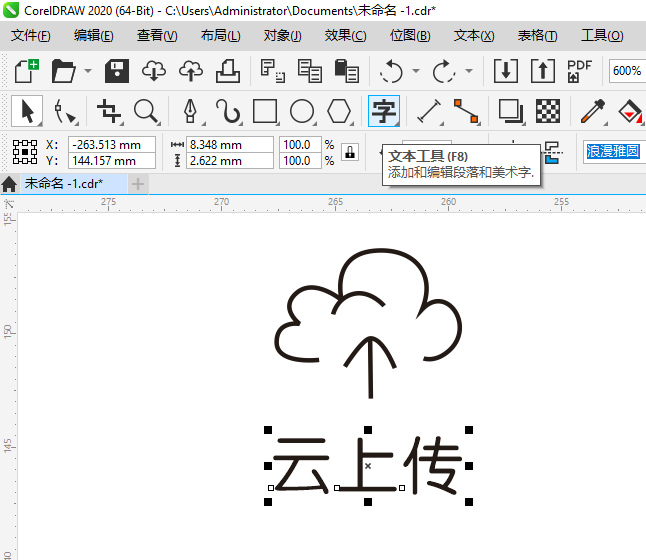Click the Save floppy disk icon
This screenshot has height=560, width=646.
(x=117, y=71)
